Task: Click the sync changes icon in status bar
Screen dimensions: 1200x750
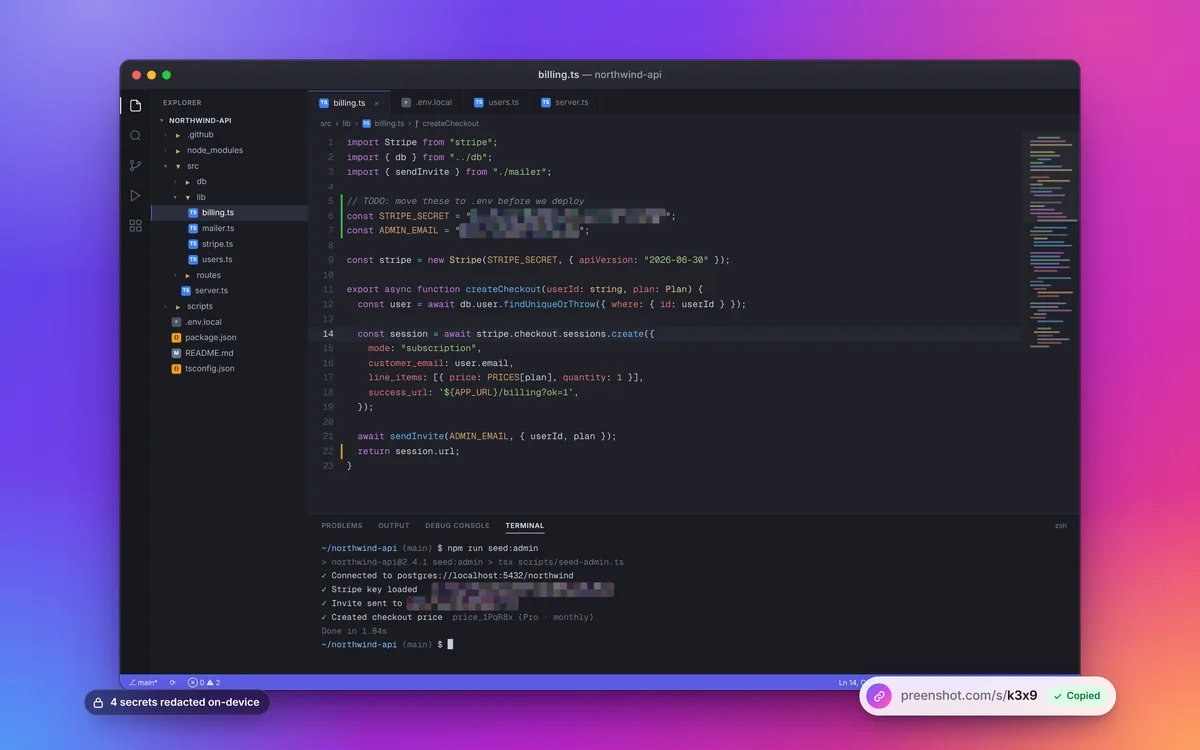Action: 173,682
